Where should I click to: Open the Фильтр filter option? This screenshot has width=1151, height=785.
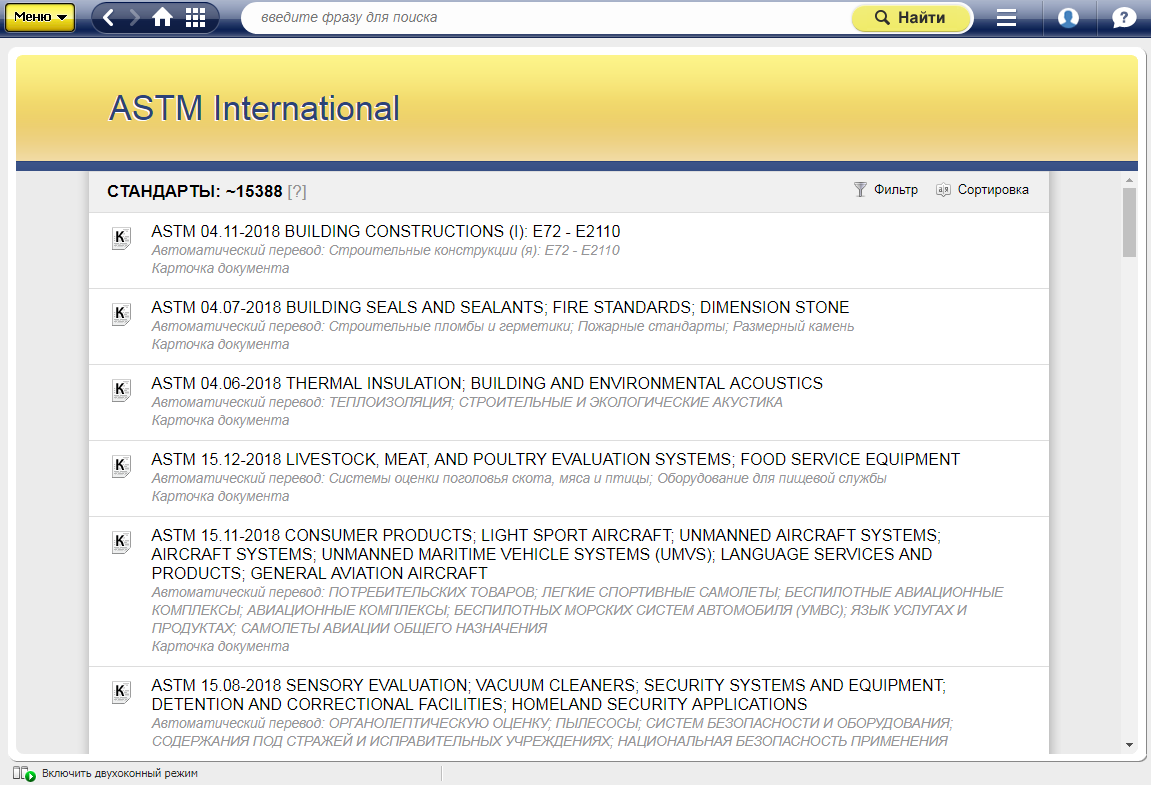[885, 190]
